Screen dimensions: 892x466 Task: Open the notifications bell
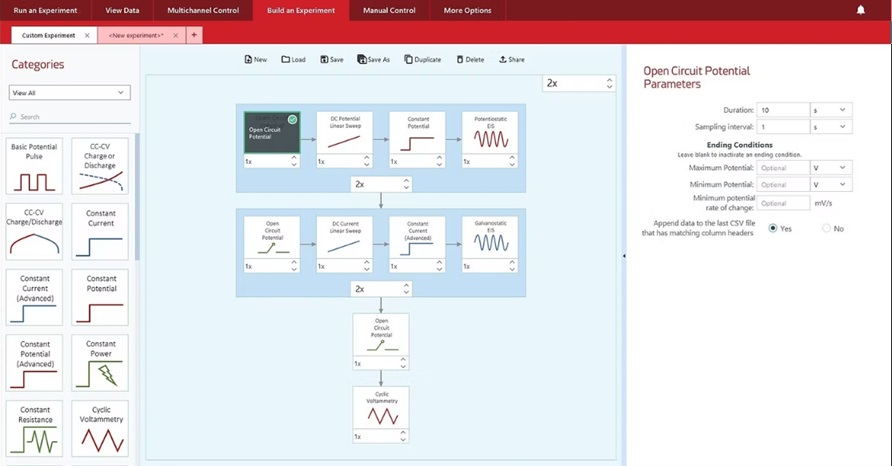click(x=861, y=10)
